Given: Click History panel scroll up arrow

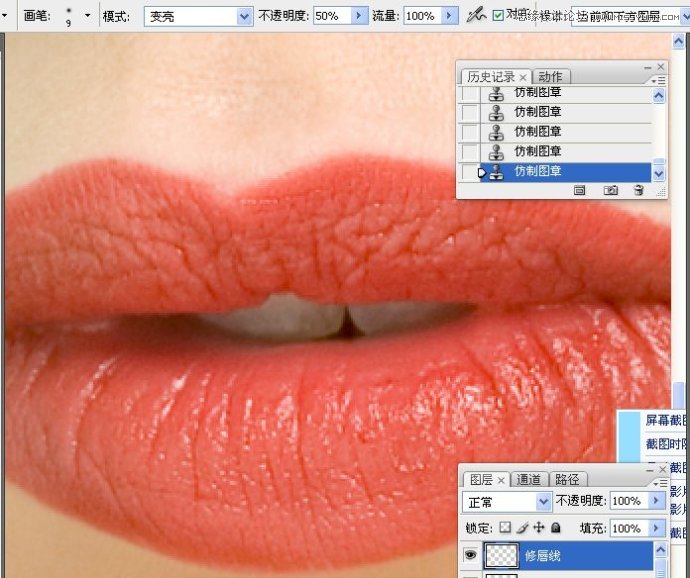Looking at the screenshot, I should 659,96.
